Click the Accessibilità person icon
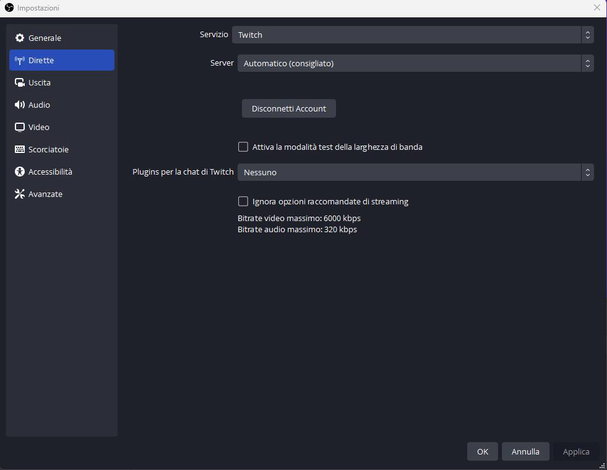The width and height of the screenshot is (607, 470). (19, 172)
